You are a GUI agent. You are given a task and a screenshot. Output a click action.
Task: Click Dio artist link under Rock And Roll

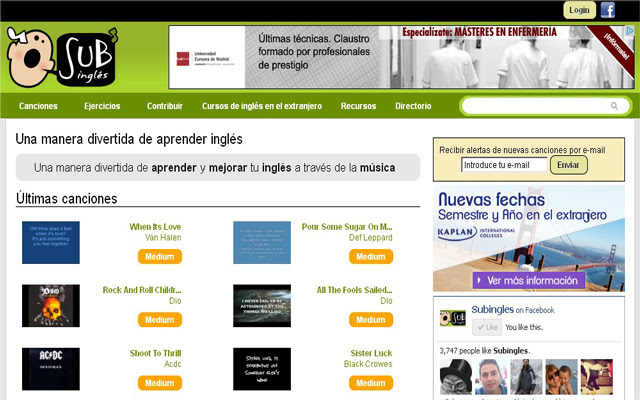pyautogui.click(x=175, y=301)
